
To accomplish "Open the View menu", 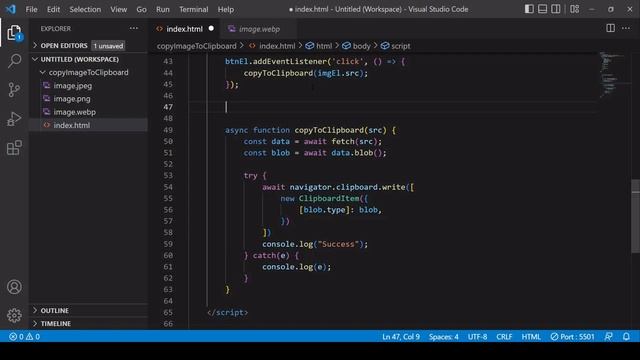I will (118, 9).
